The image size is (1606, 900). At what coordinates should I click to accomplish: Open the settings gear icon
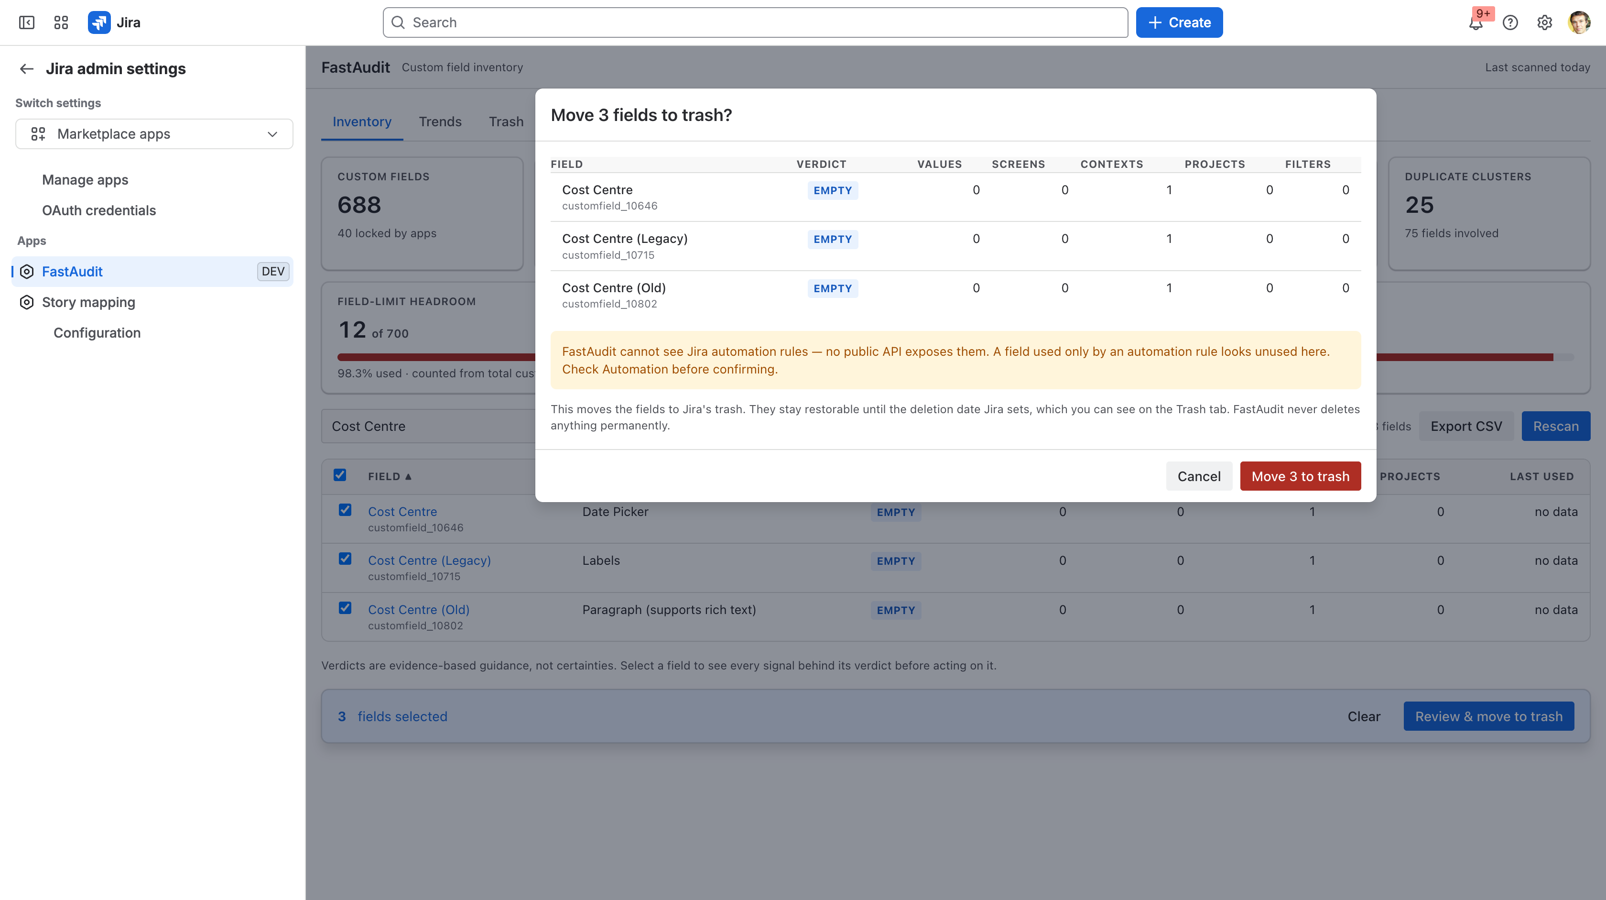(1544, 22)
